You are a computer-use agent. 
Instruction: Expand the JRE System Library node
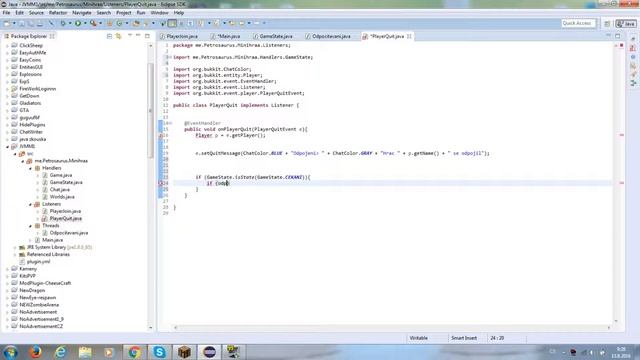15,247
